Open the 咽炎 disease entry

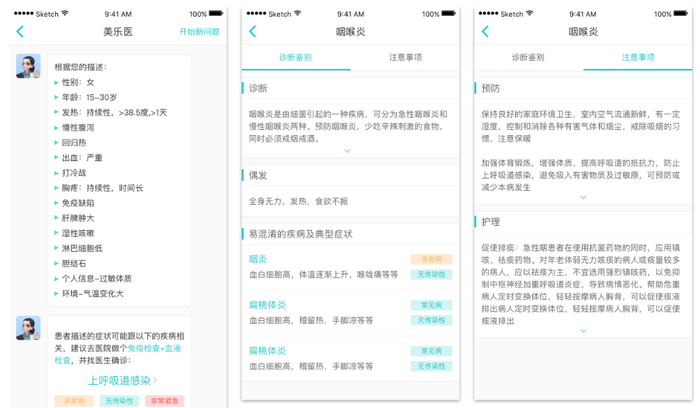[x=258, y=259]
